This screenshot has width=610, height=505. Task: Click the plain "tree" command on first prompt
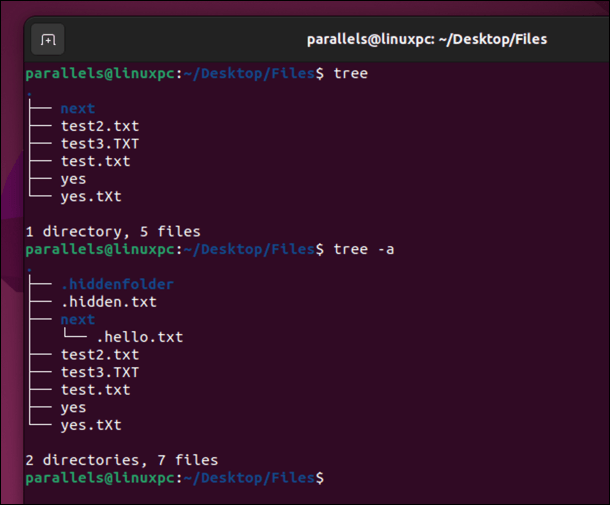[350, 73]
